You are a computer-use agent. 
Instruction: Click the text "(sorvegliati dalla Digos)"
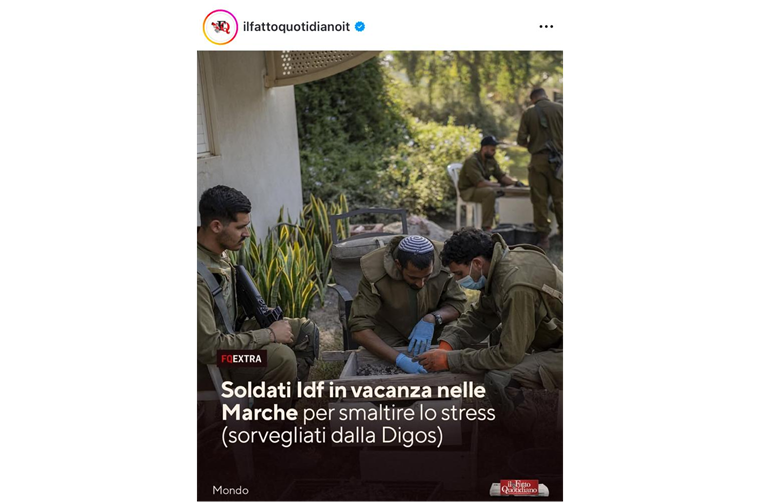coord(332,436)
